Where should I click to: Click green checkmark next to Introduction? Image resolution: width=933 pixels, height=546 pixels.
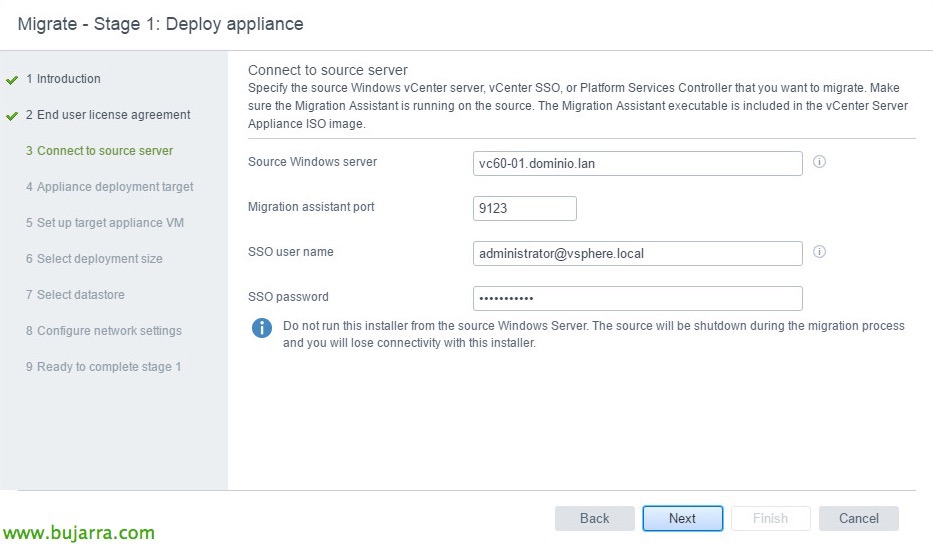coord(12,79)
